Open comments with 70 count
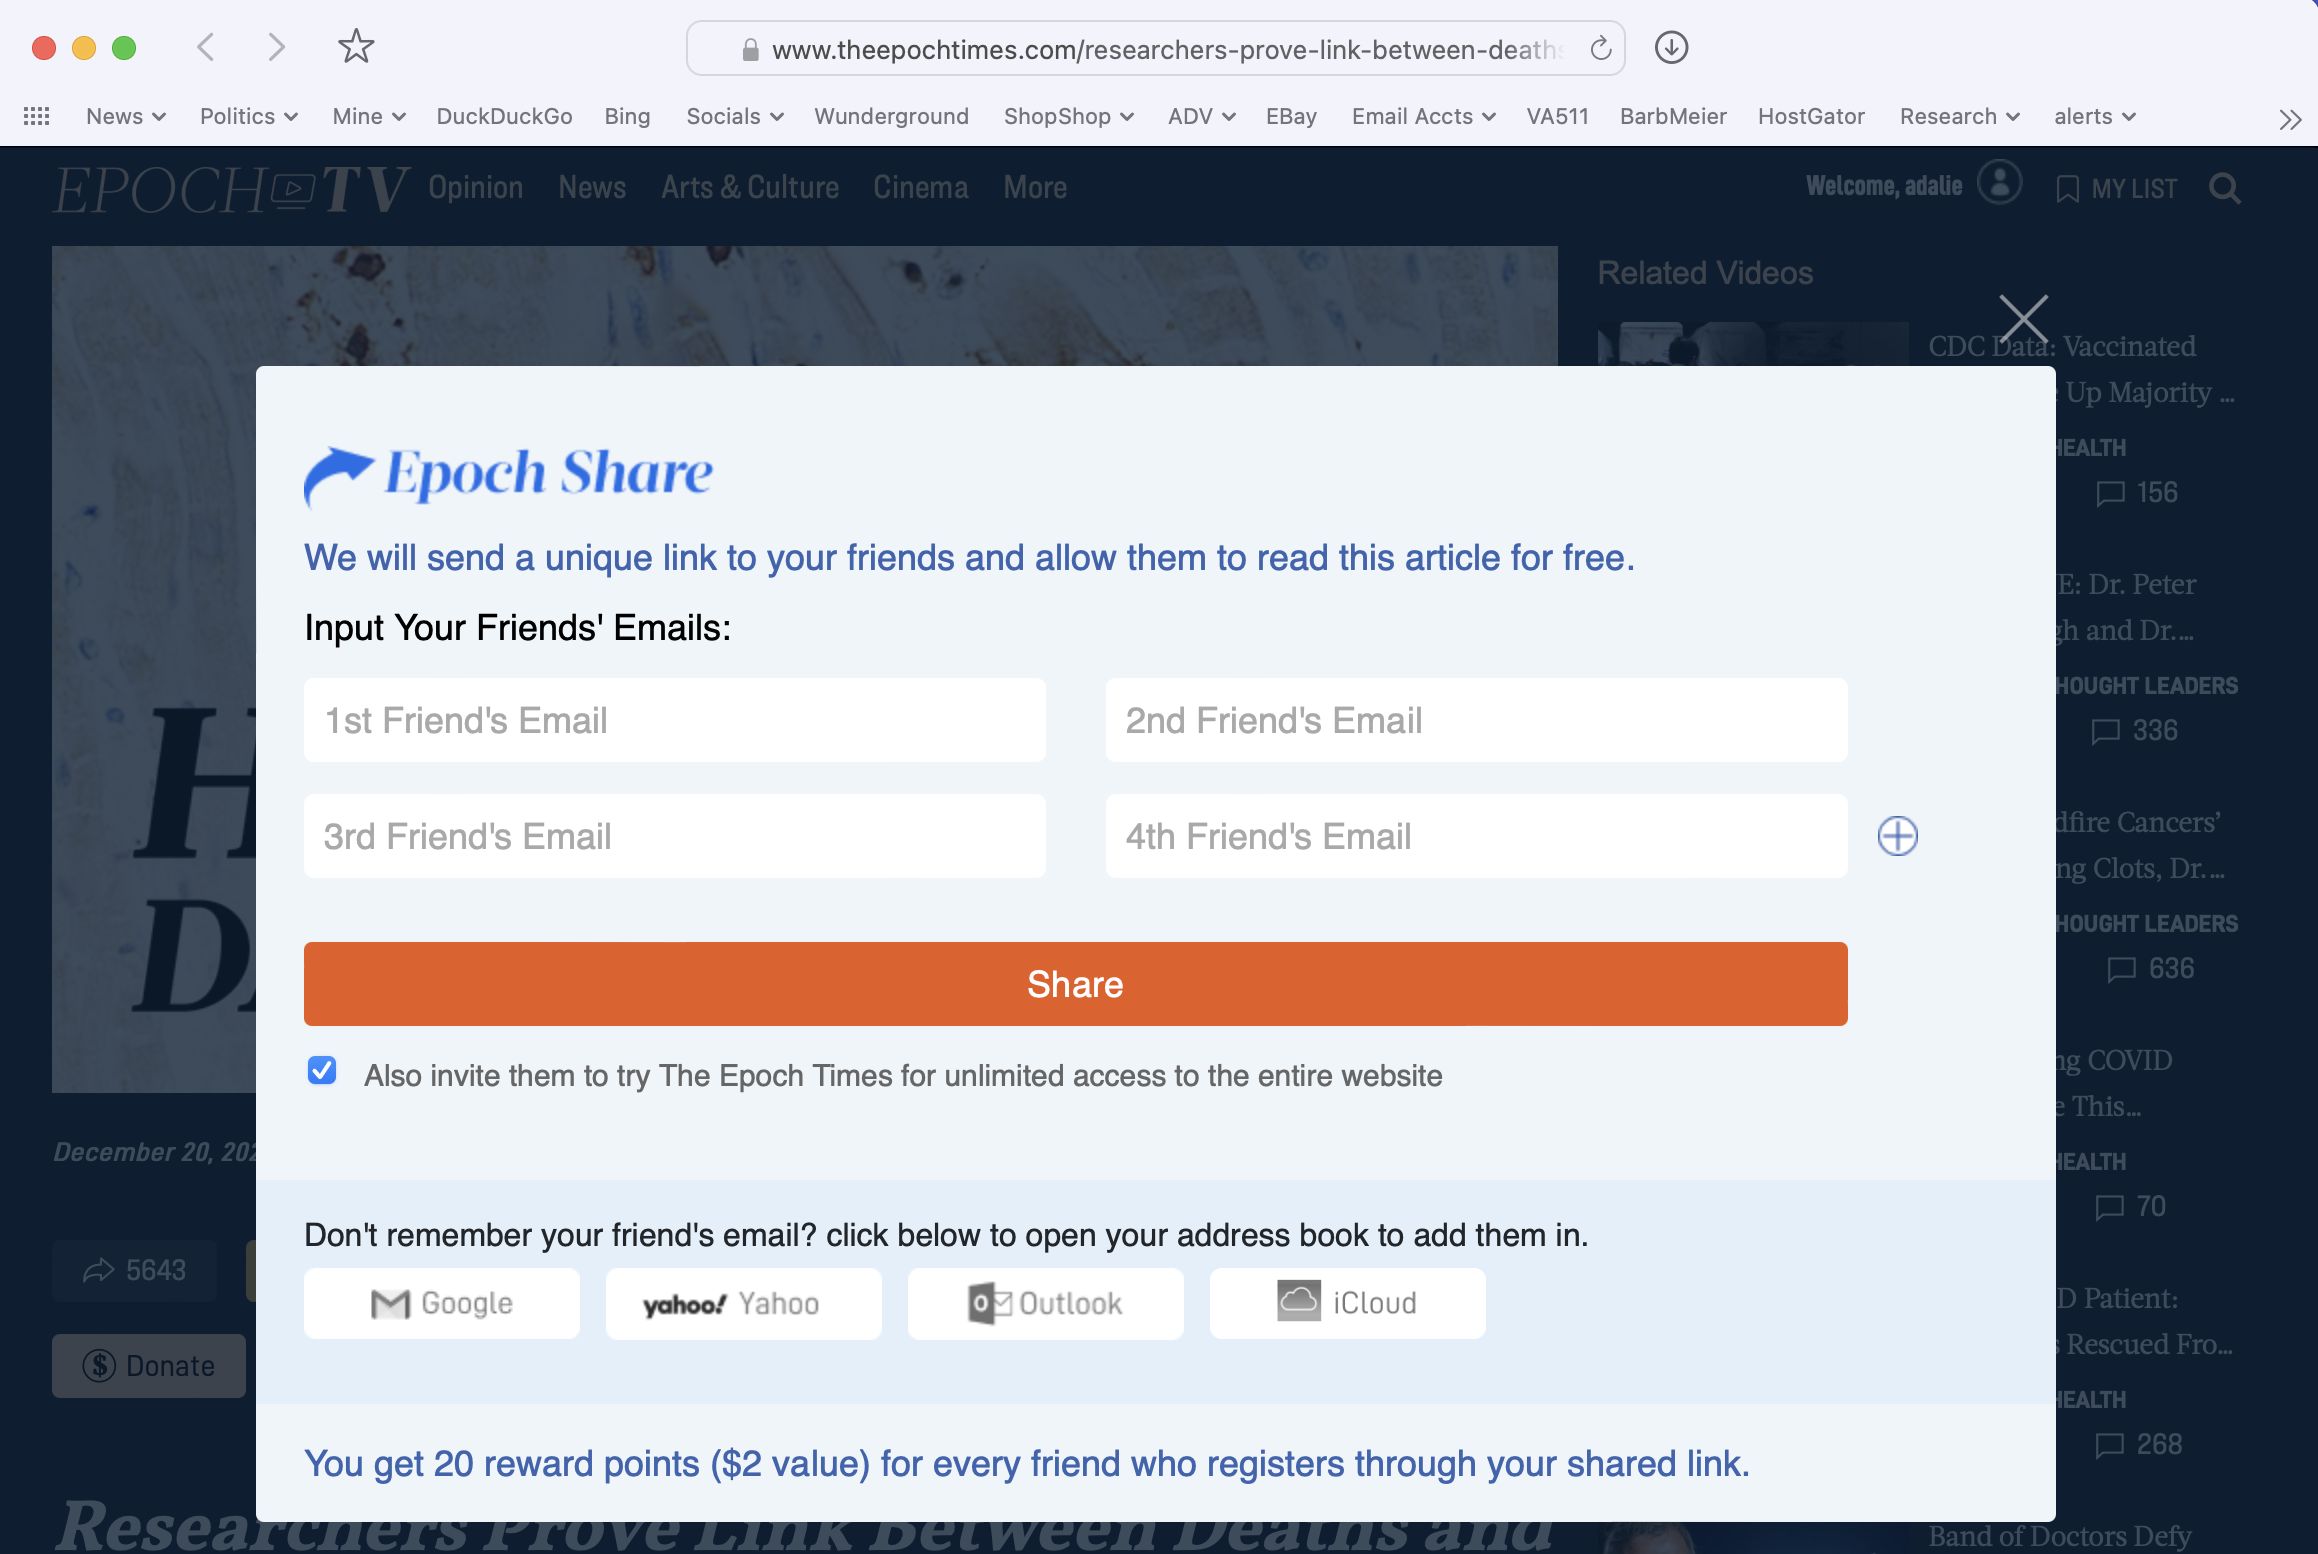The width and height of the screenshot is (2318, 1554). pos(2131,1206)
